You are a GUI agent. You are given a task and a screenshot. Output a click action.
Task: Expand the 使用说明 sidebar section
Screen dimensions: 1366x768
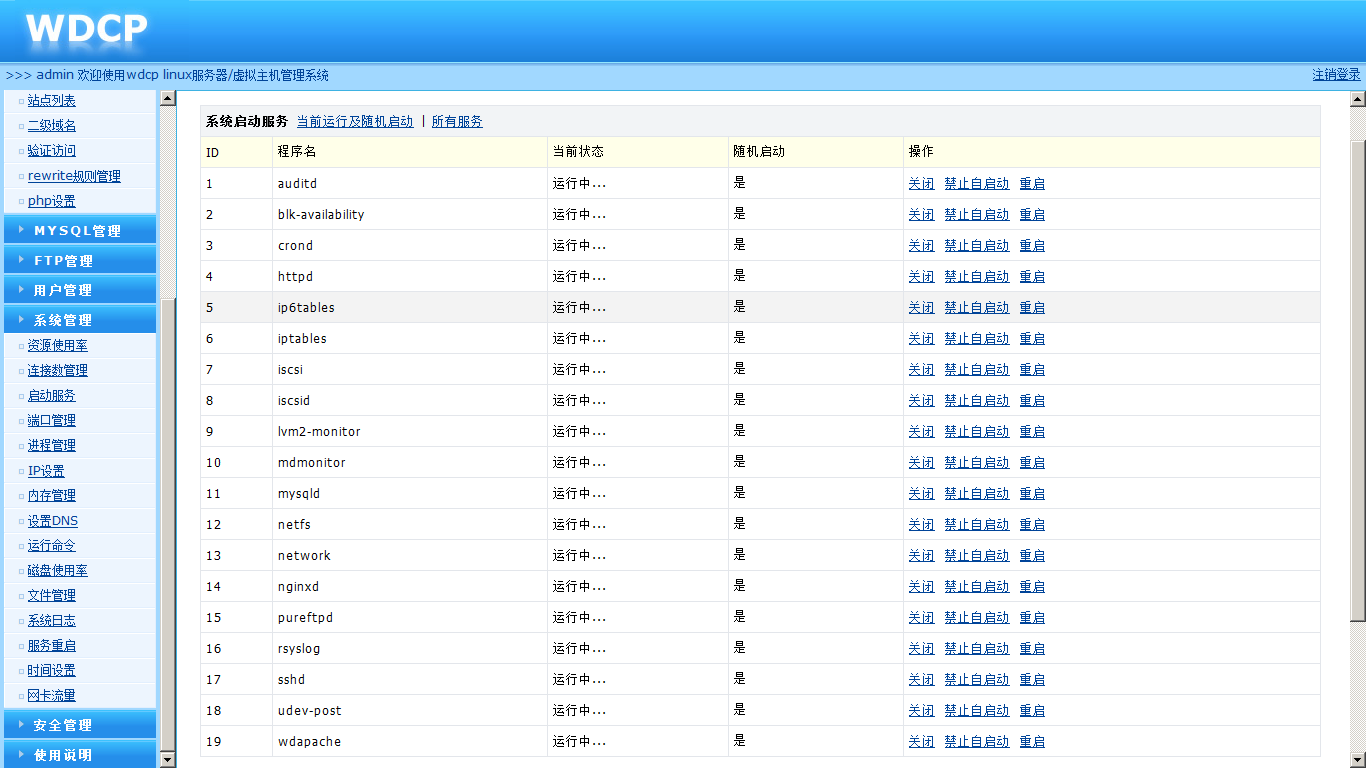coord(78,755)
